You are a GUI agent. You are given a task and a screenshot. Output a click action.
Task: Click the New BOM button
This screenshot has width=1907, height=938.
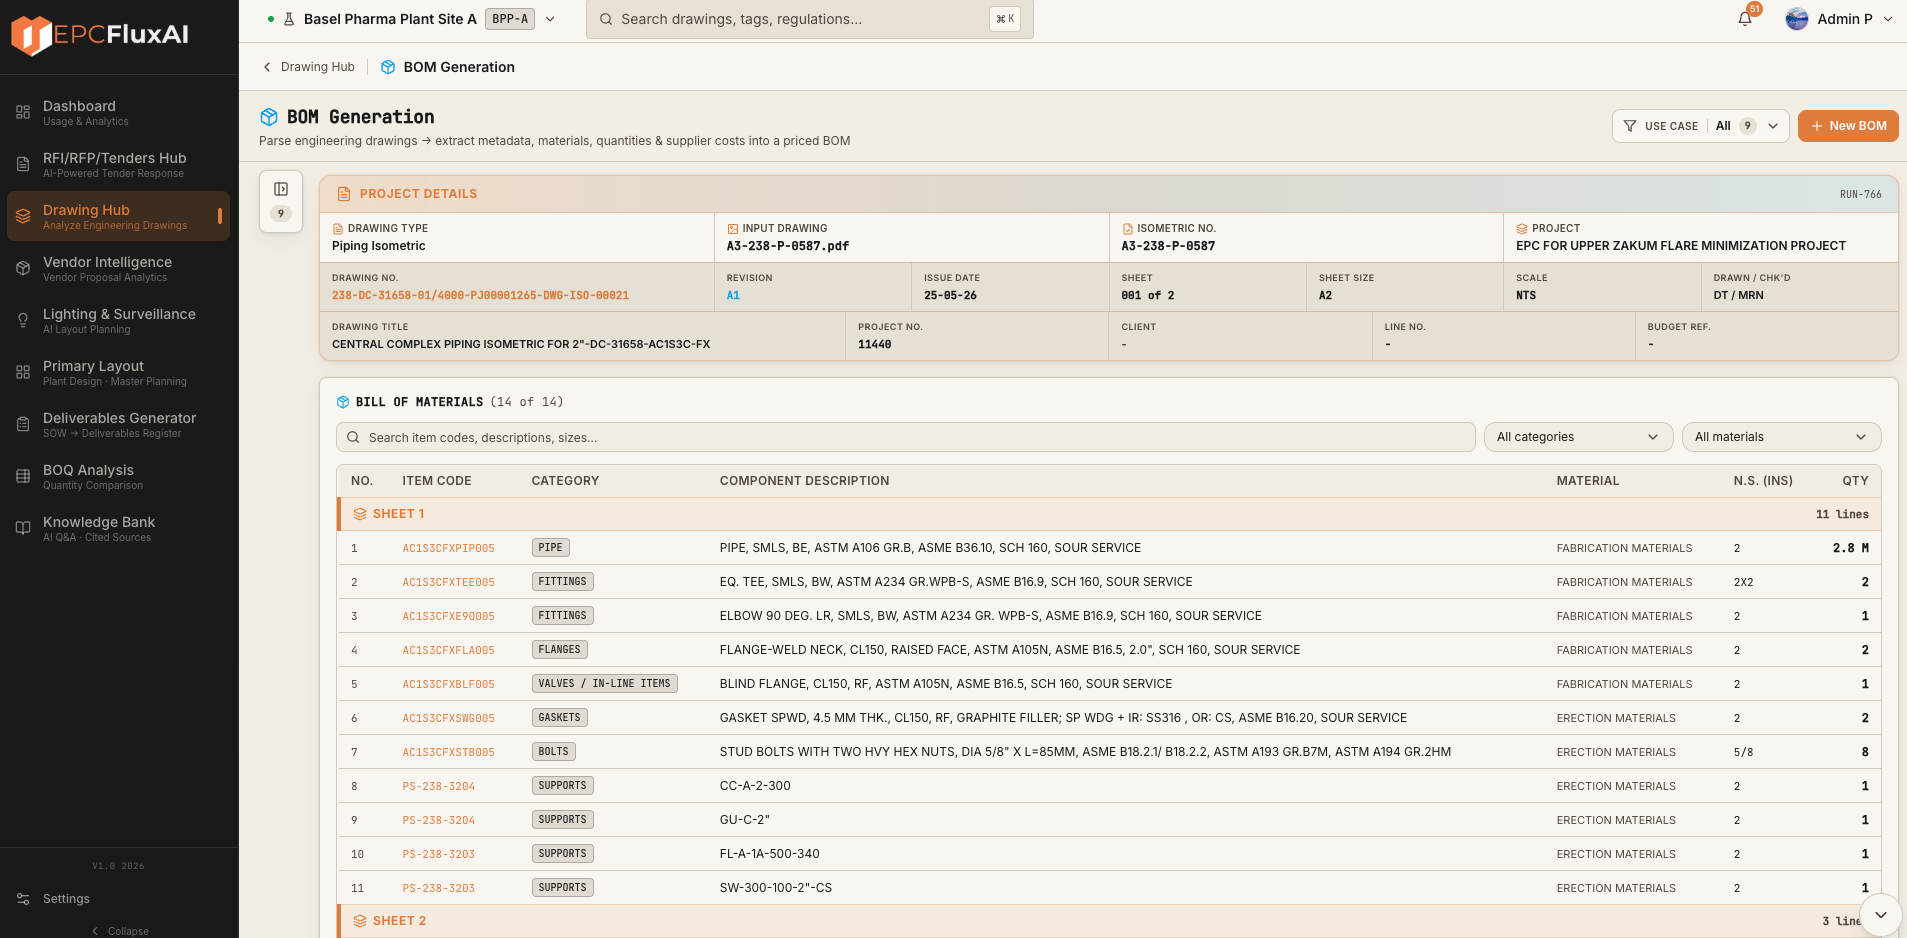pyautogui.click(x=1848, y=126)
